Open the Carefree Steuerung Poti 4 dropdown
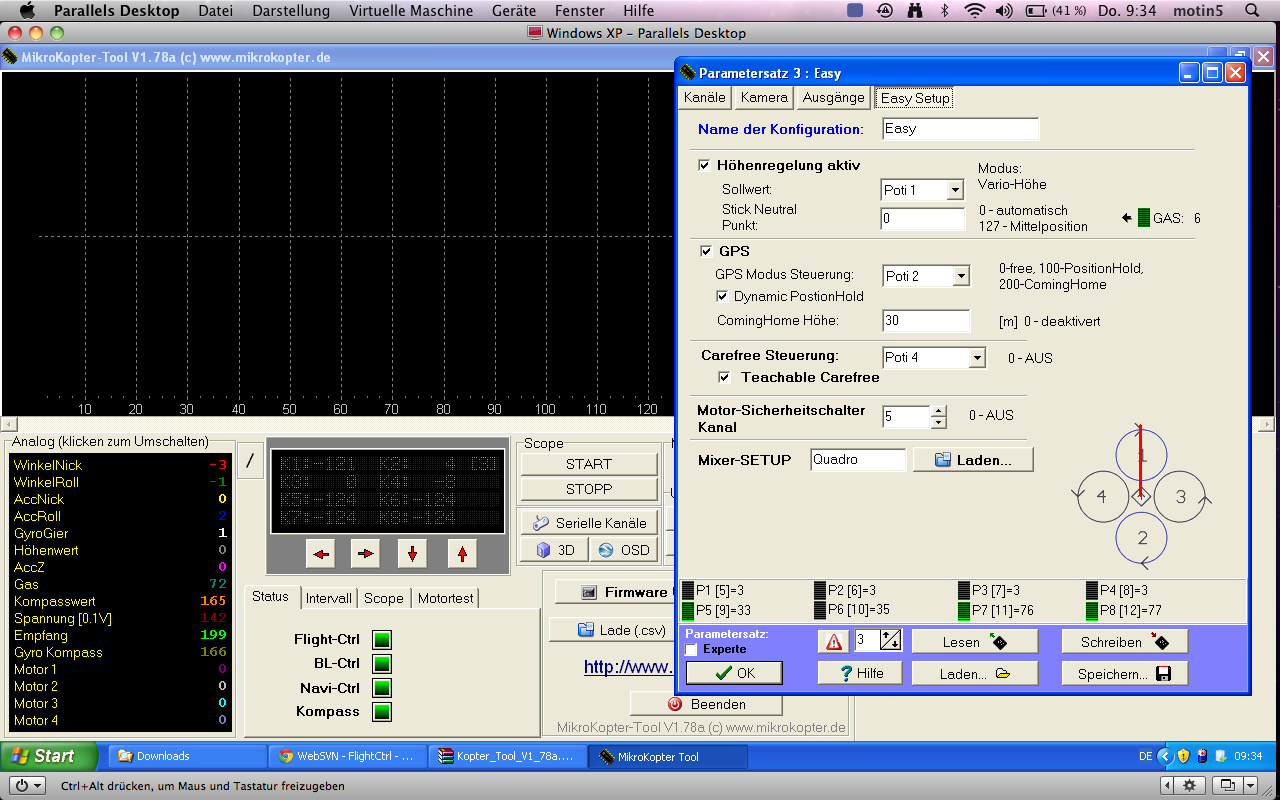Screen dimensions: 1280x800 [977, 358]
